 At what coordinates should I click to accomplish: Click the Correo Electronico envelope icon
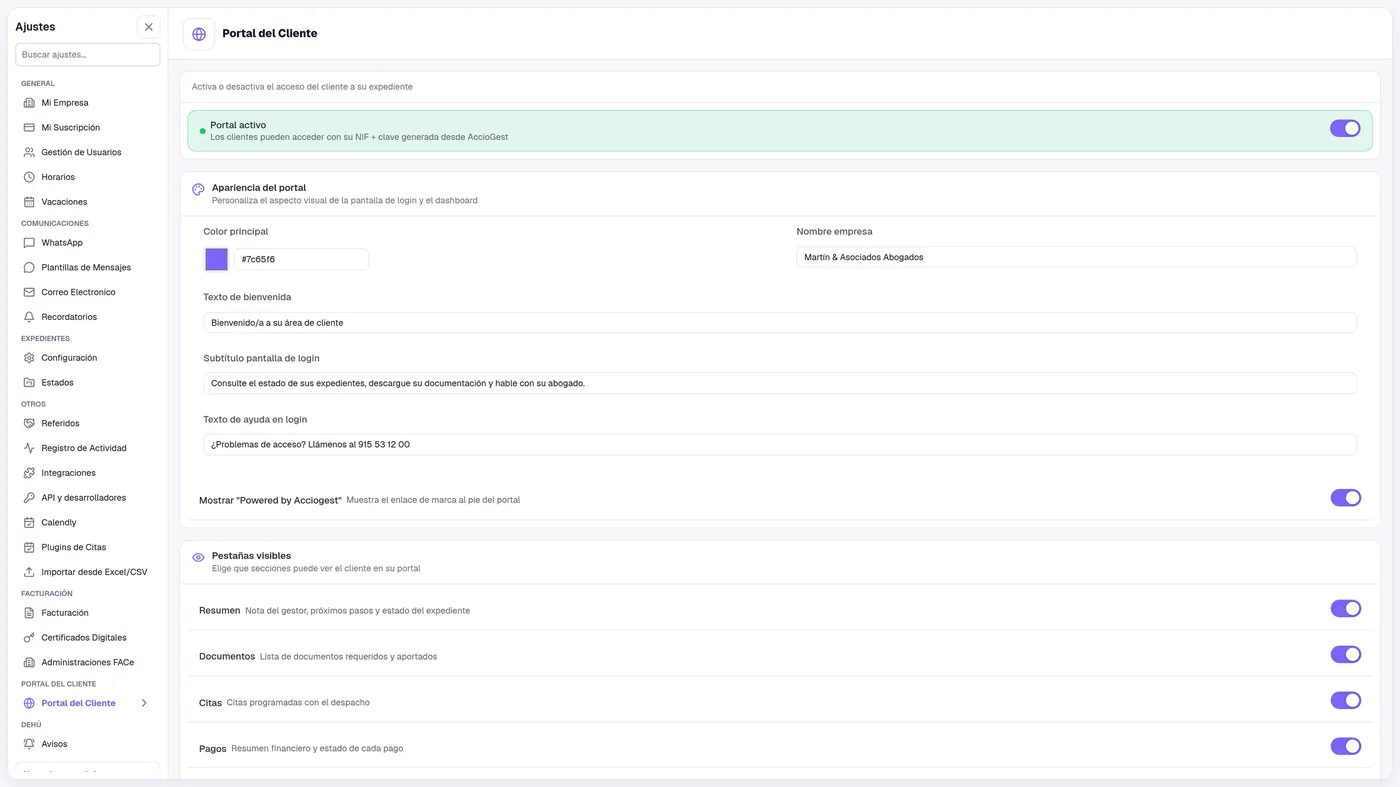pyautogui.click(x=29, y=292)
